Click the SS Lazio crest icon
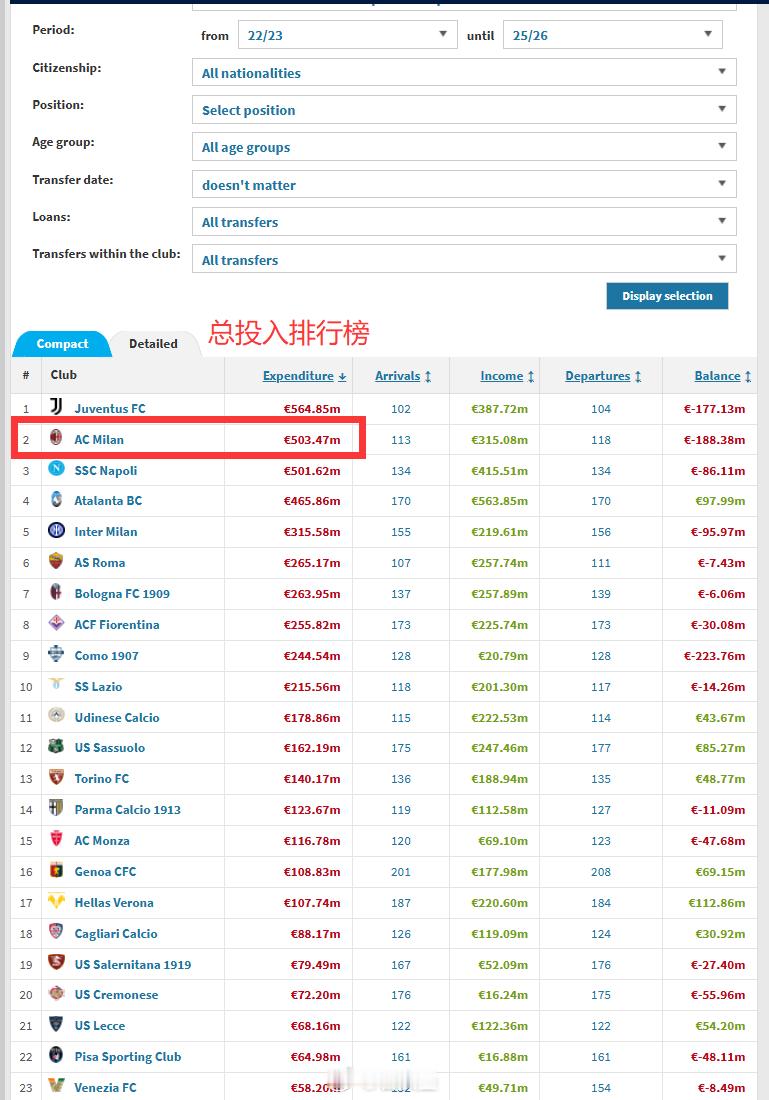The height and width of the screenshot is (1100, 769). [x=56, y=684]
